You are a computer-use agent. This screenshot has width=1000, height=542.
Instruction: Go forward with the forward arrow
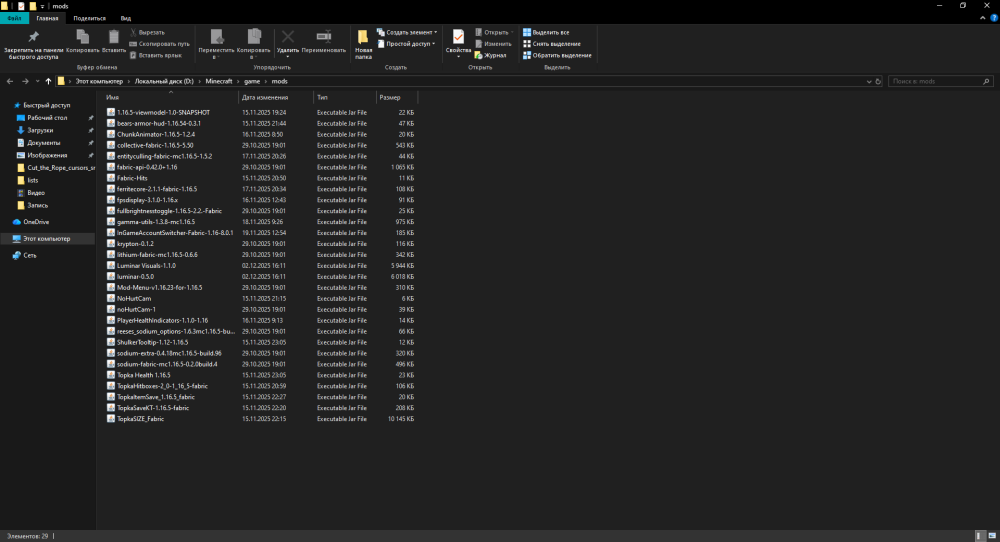pos(25,82)
